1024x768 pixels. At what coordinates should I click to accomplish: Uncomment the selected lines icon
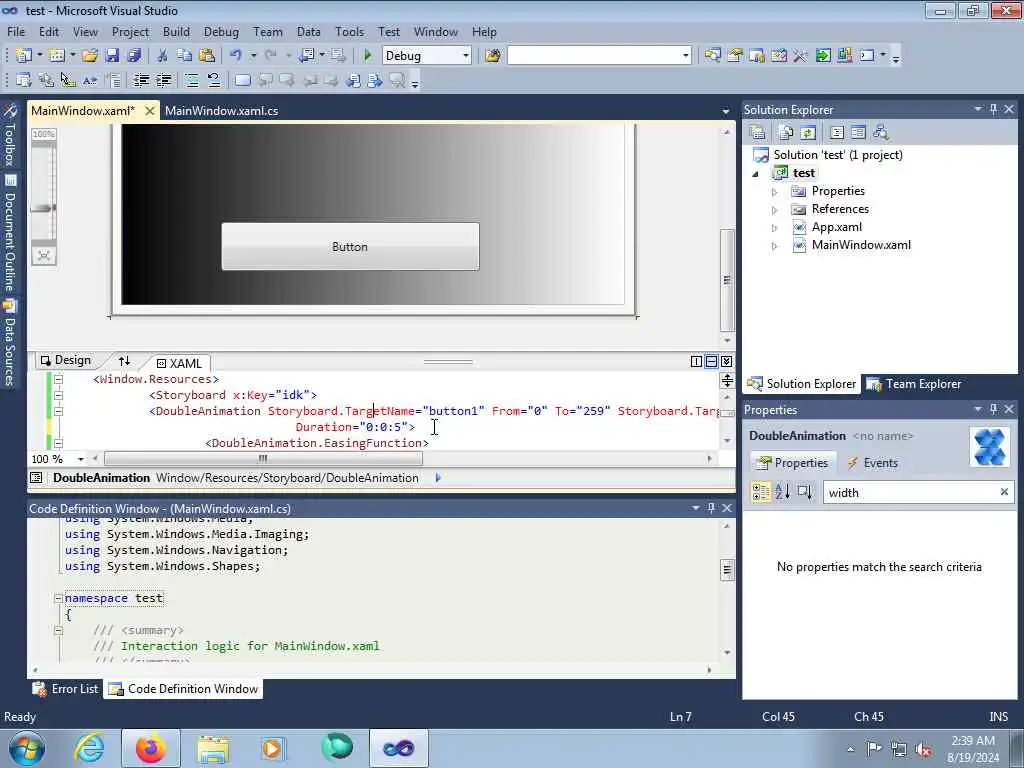pyautogui.click(x=214, y=80)
